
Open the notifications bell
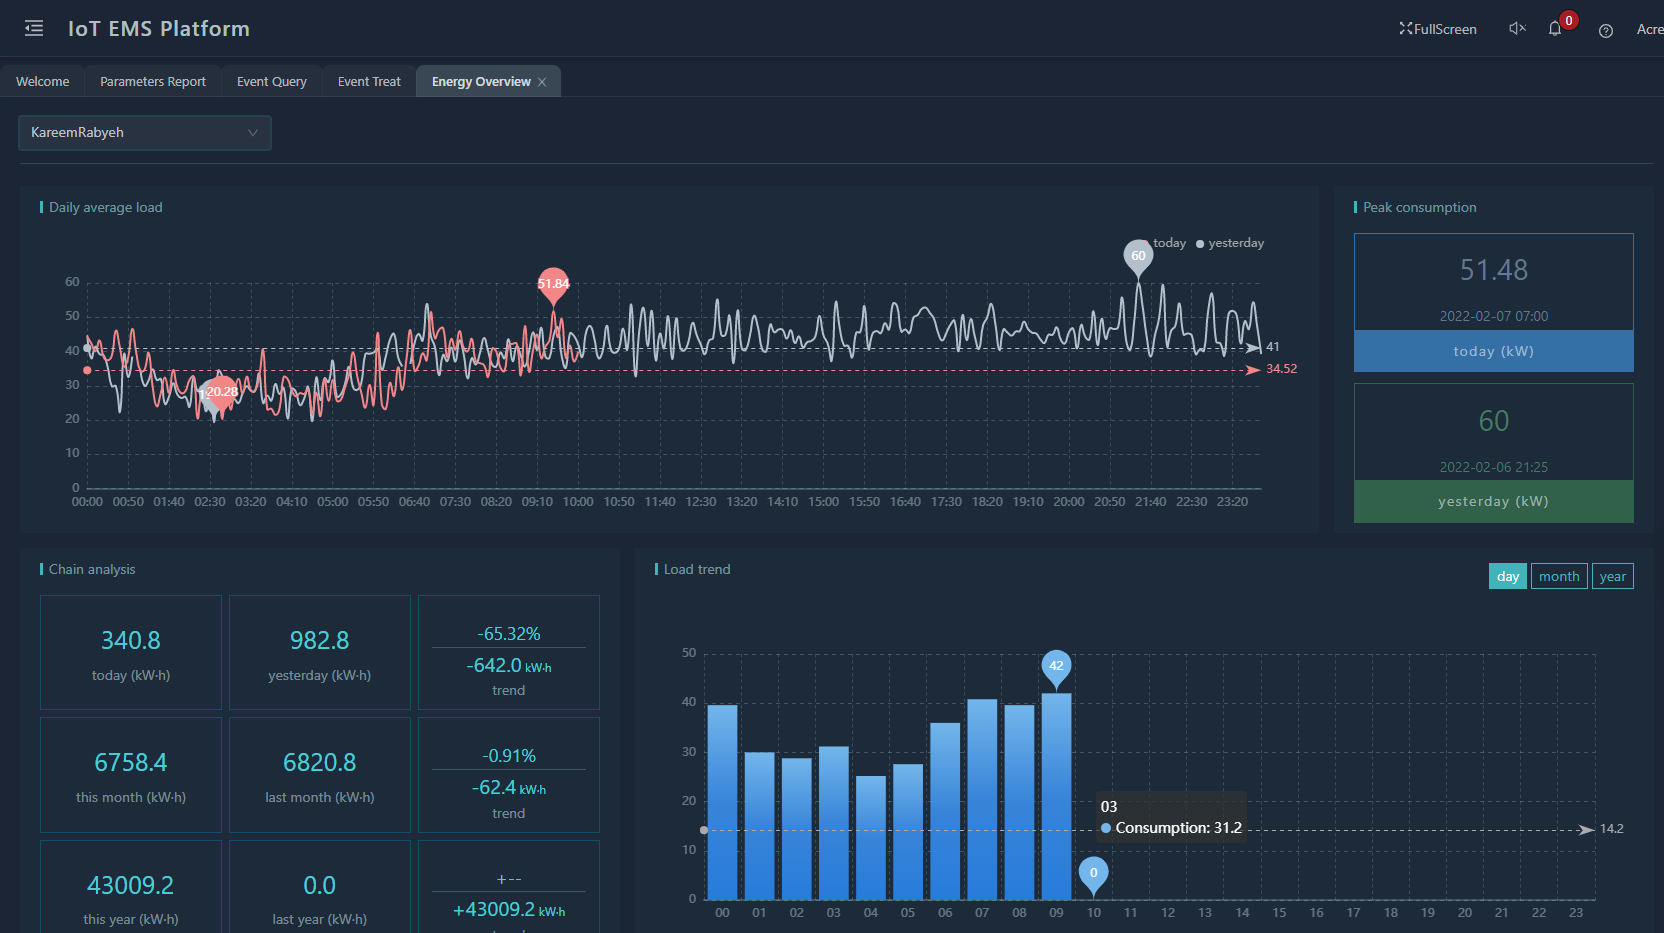coord(1555,29)
